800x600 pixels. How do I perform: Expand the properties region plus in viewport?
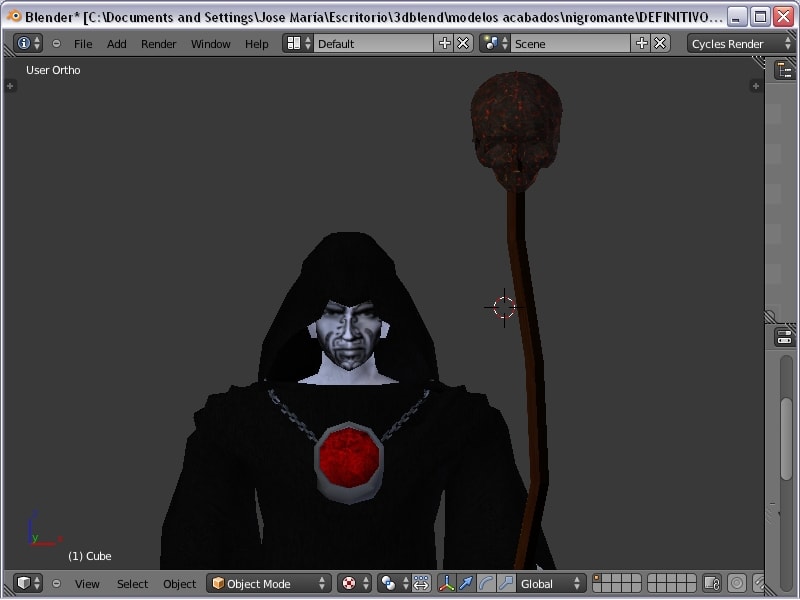(x=756, y=86)
